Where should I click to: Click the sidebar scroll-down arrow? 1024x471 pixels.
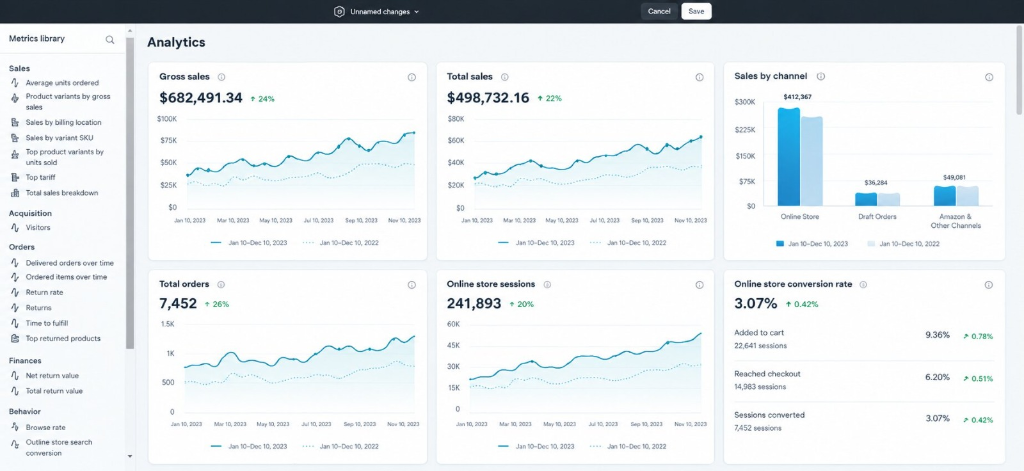click(130, 456)
